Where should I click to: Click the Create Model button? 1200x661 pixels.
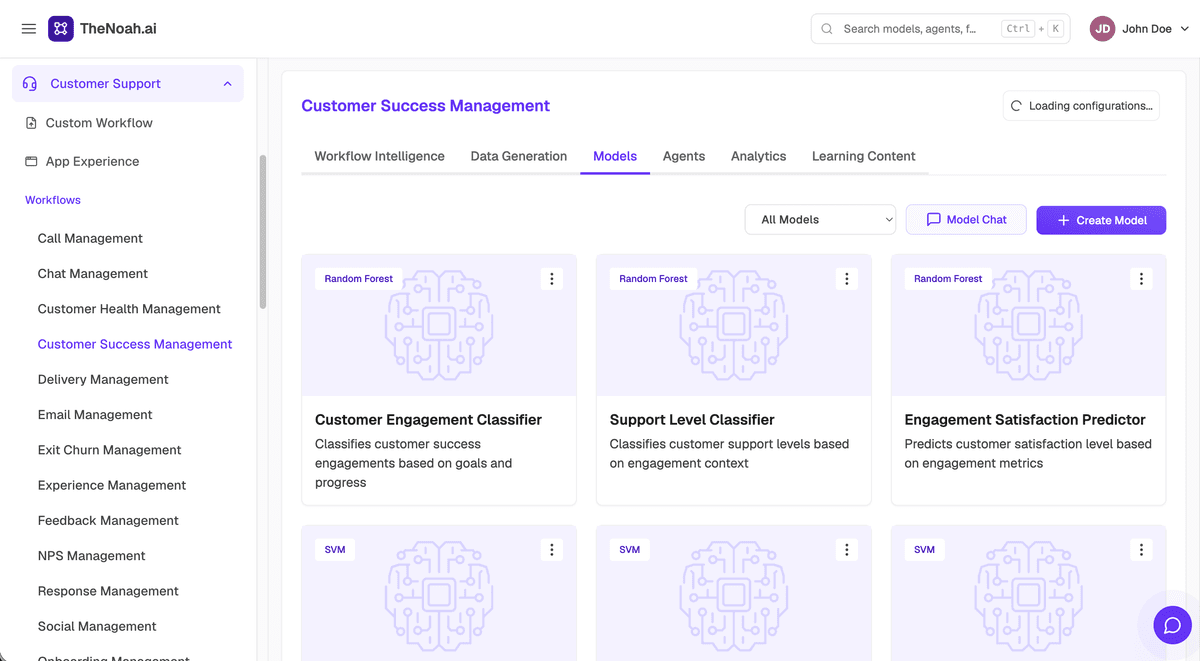click(1101, 220)
